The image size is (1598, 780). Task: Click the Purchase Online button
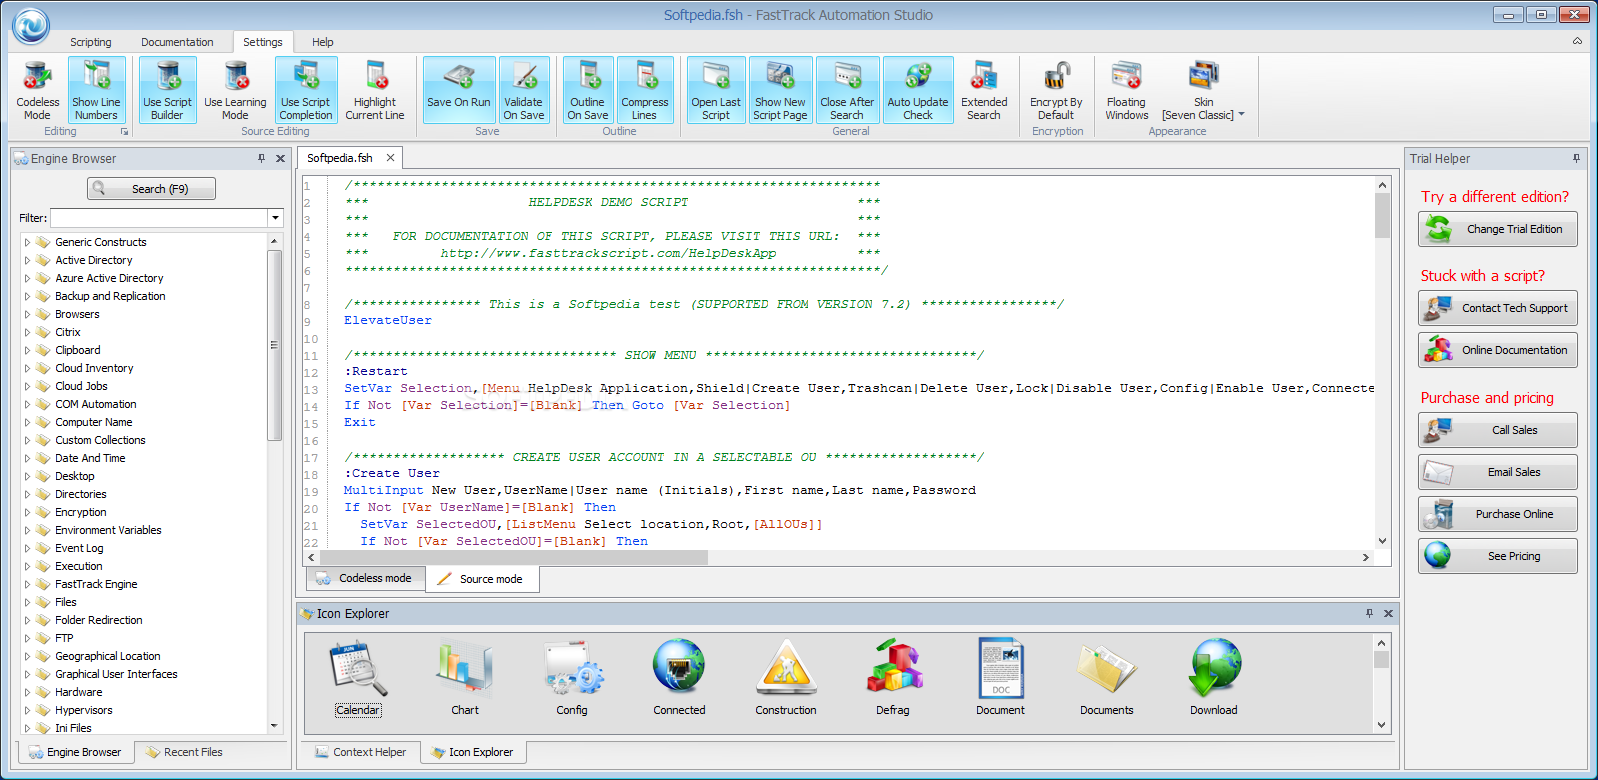pos(1497,514)
